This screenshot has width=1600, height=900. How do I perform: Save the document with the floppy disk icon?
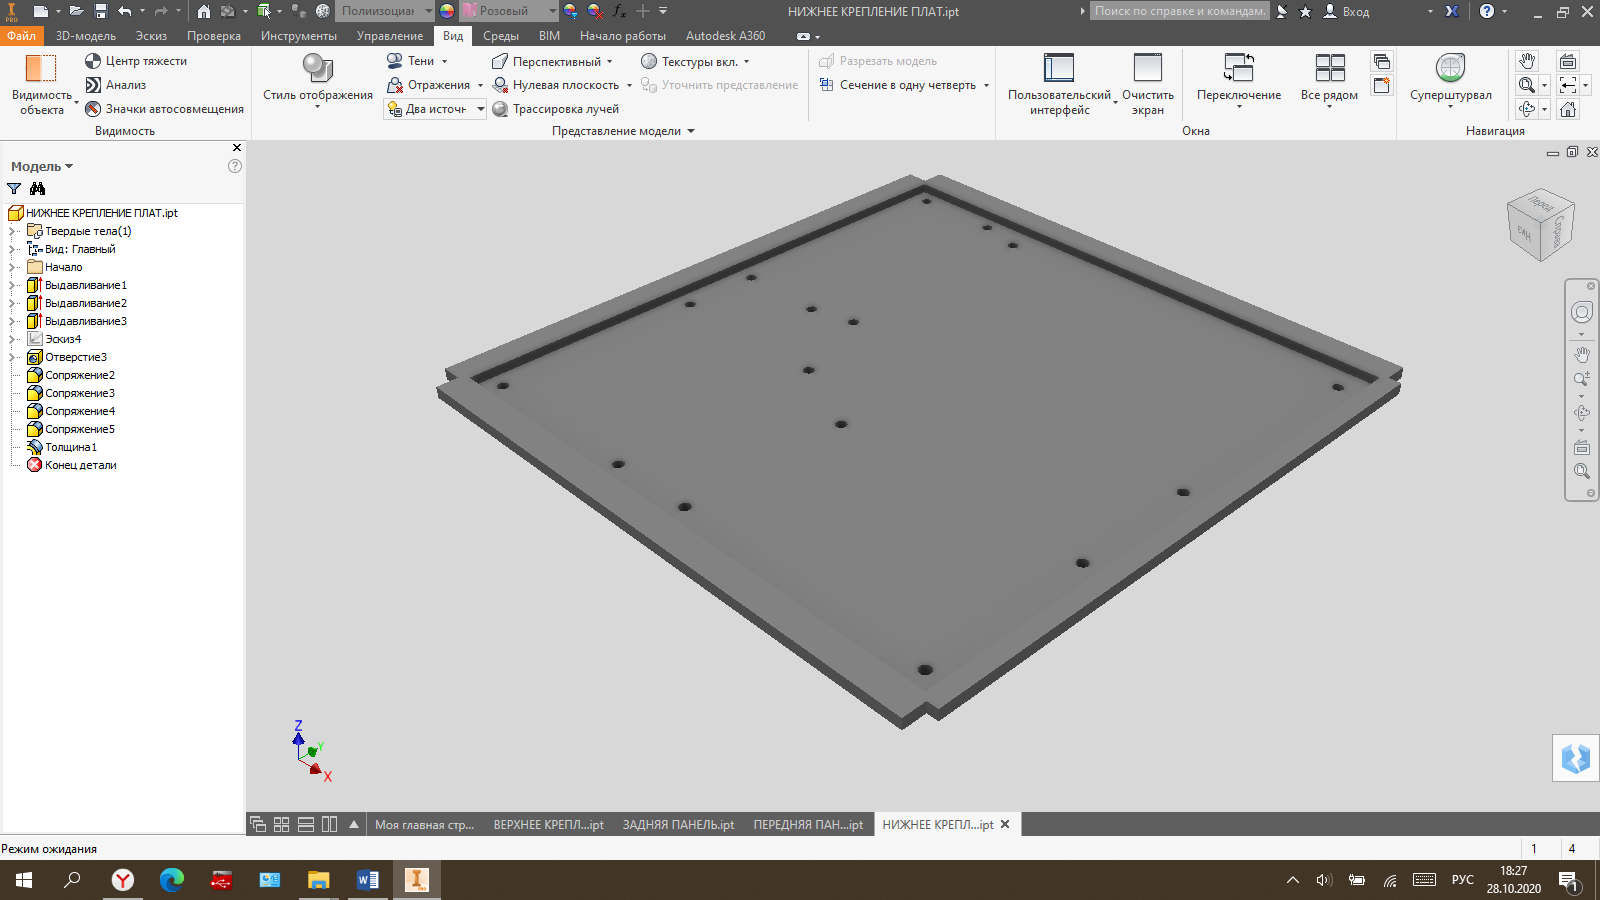(101, 11)
